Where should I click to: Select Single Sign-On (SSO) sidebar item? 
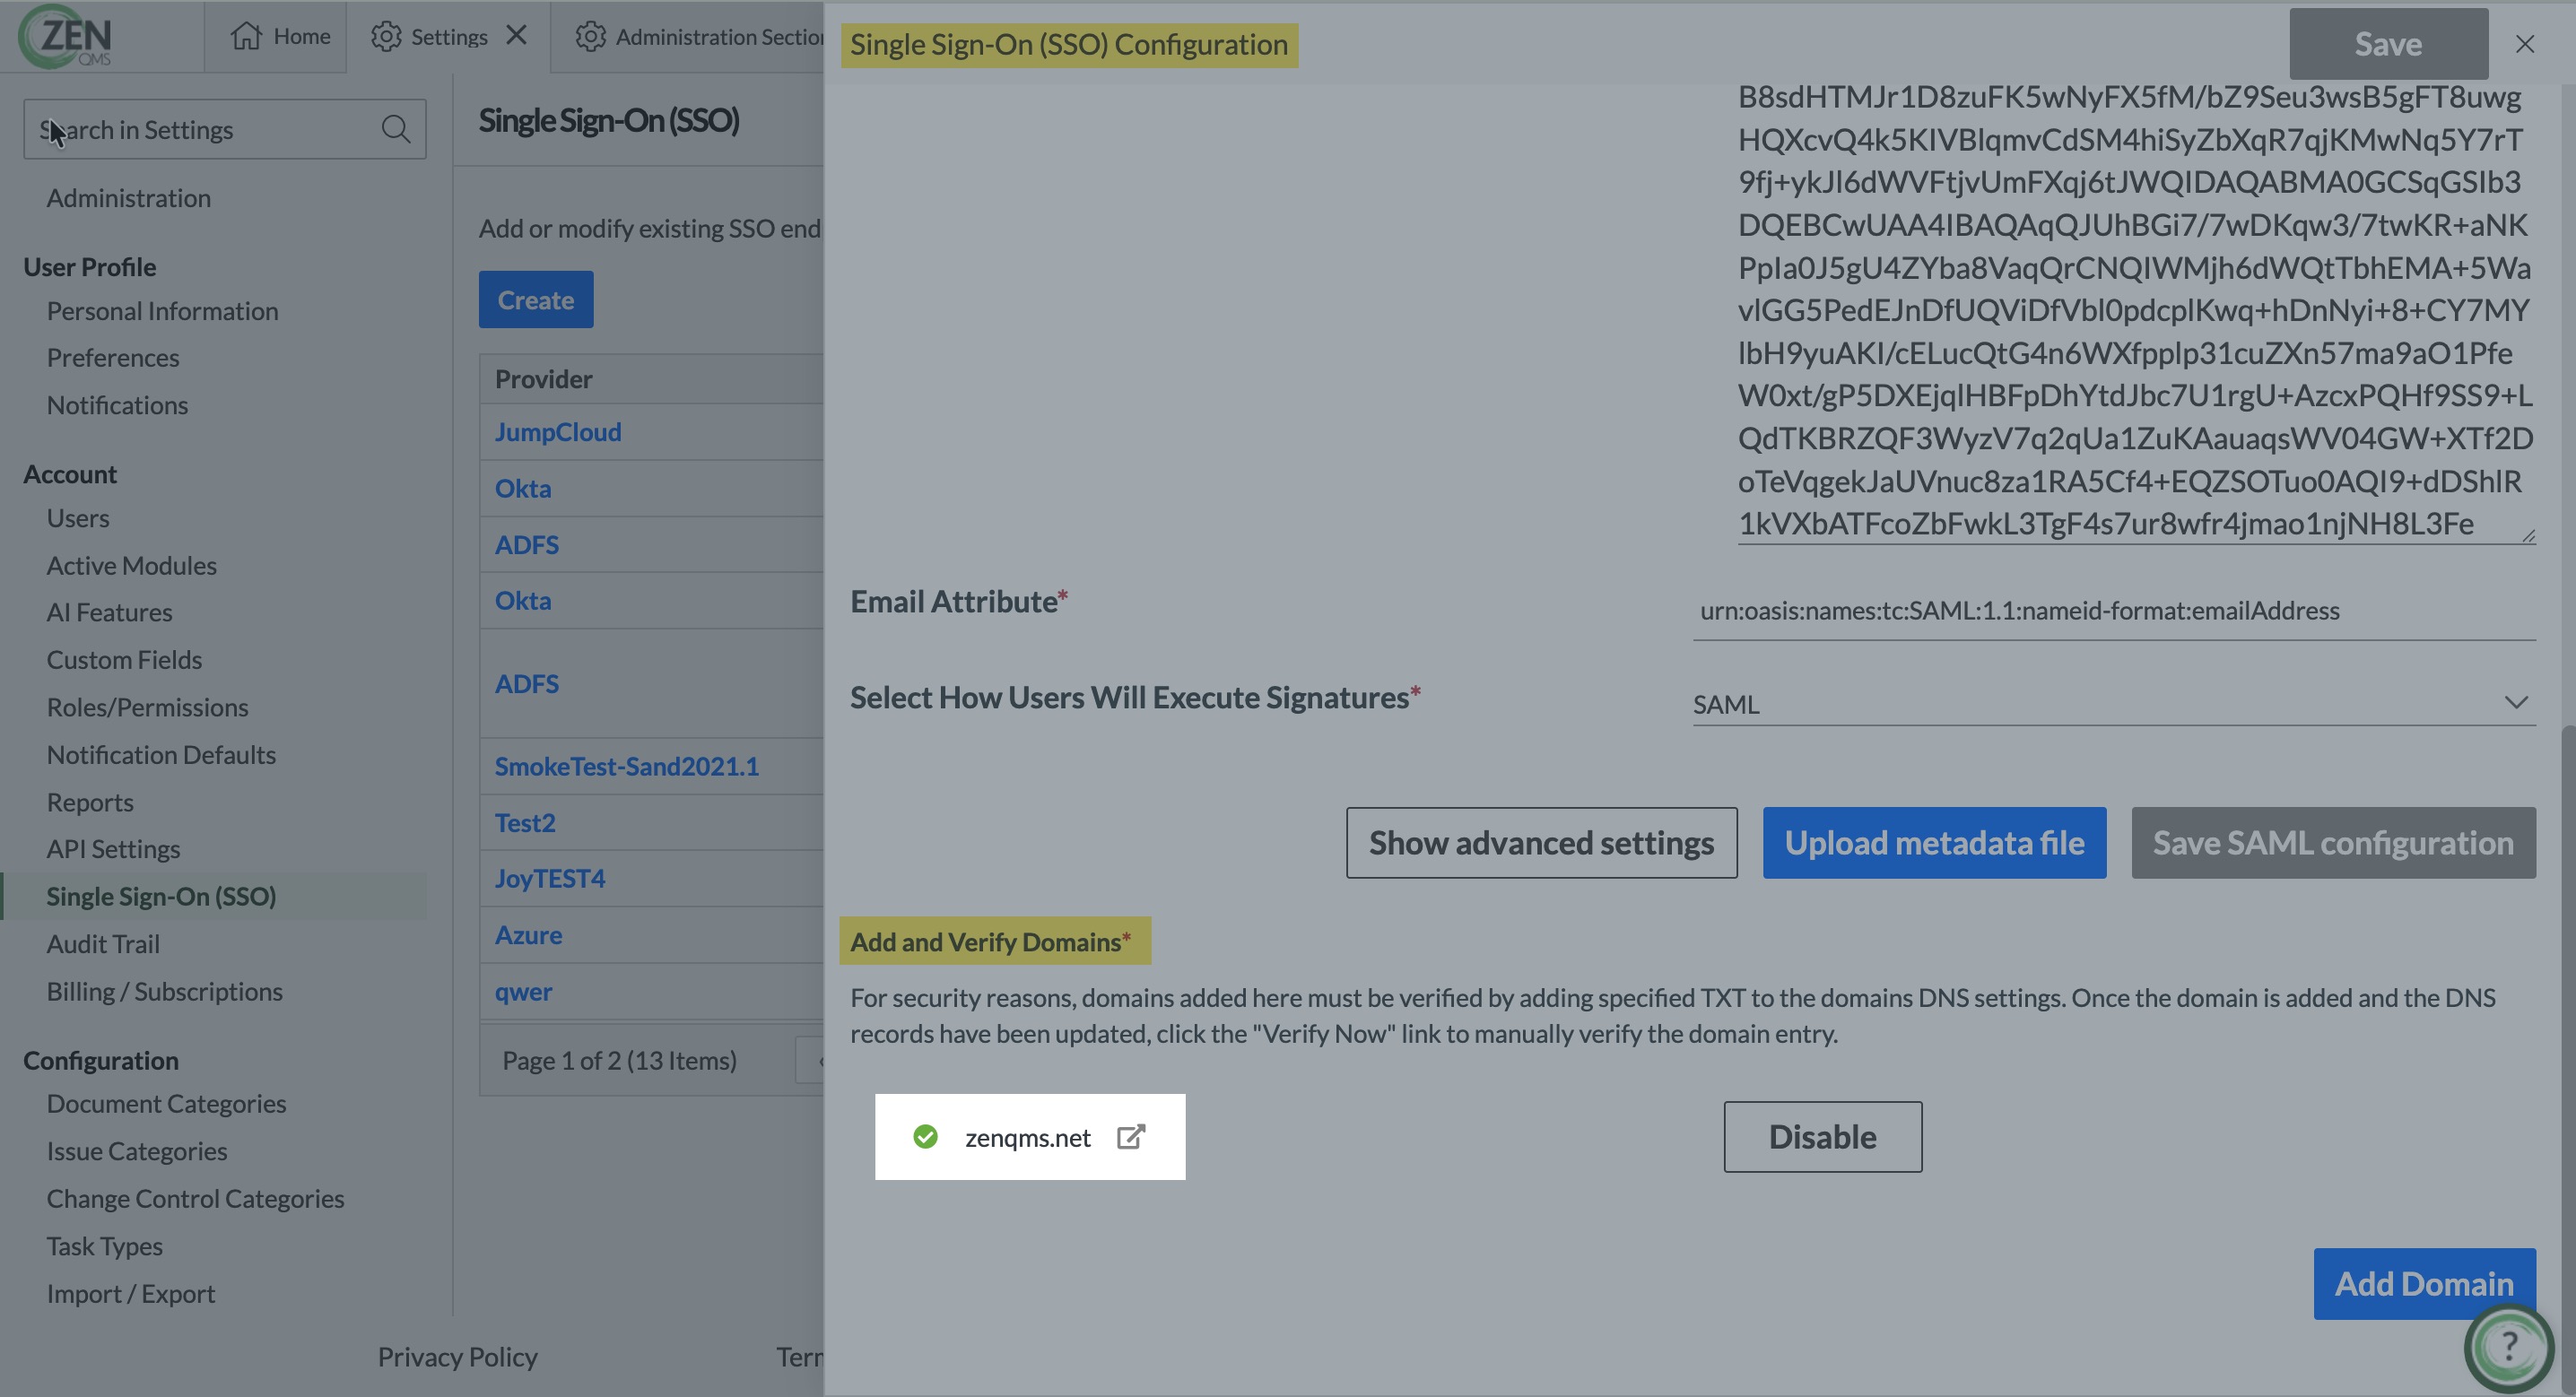coord(213,896)
